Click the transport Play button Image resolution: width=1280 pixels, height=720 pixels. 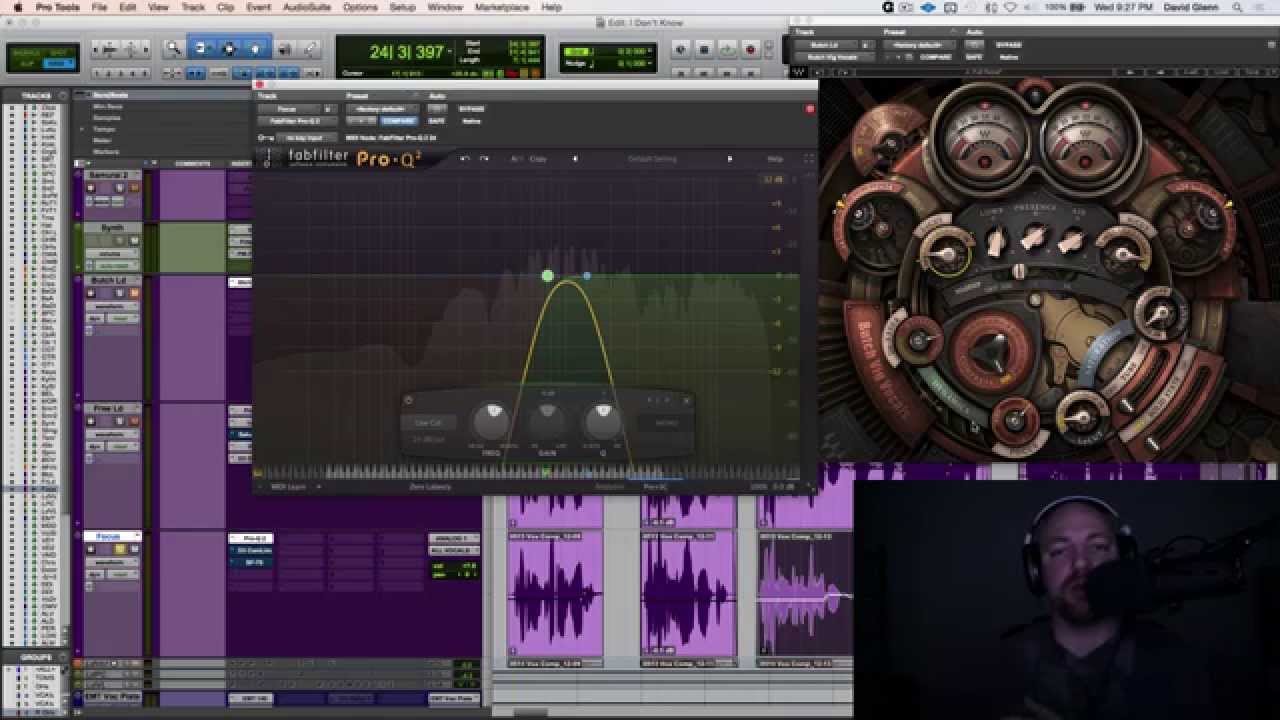click(x=727, y=49)
